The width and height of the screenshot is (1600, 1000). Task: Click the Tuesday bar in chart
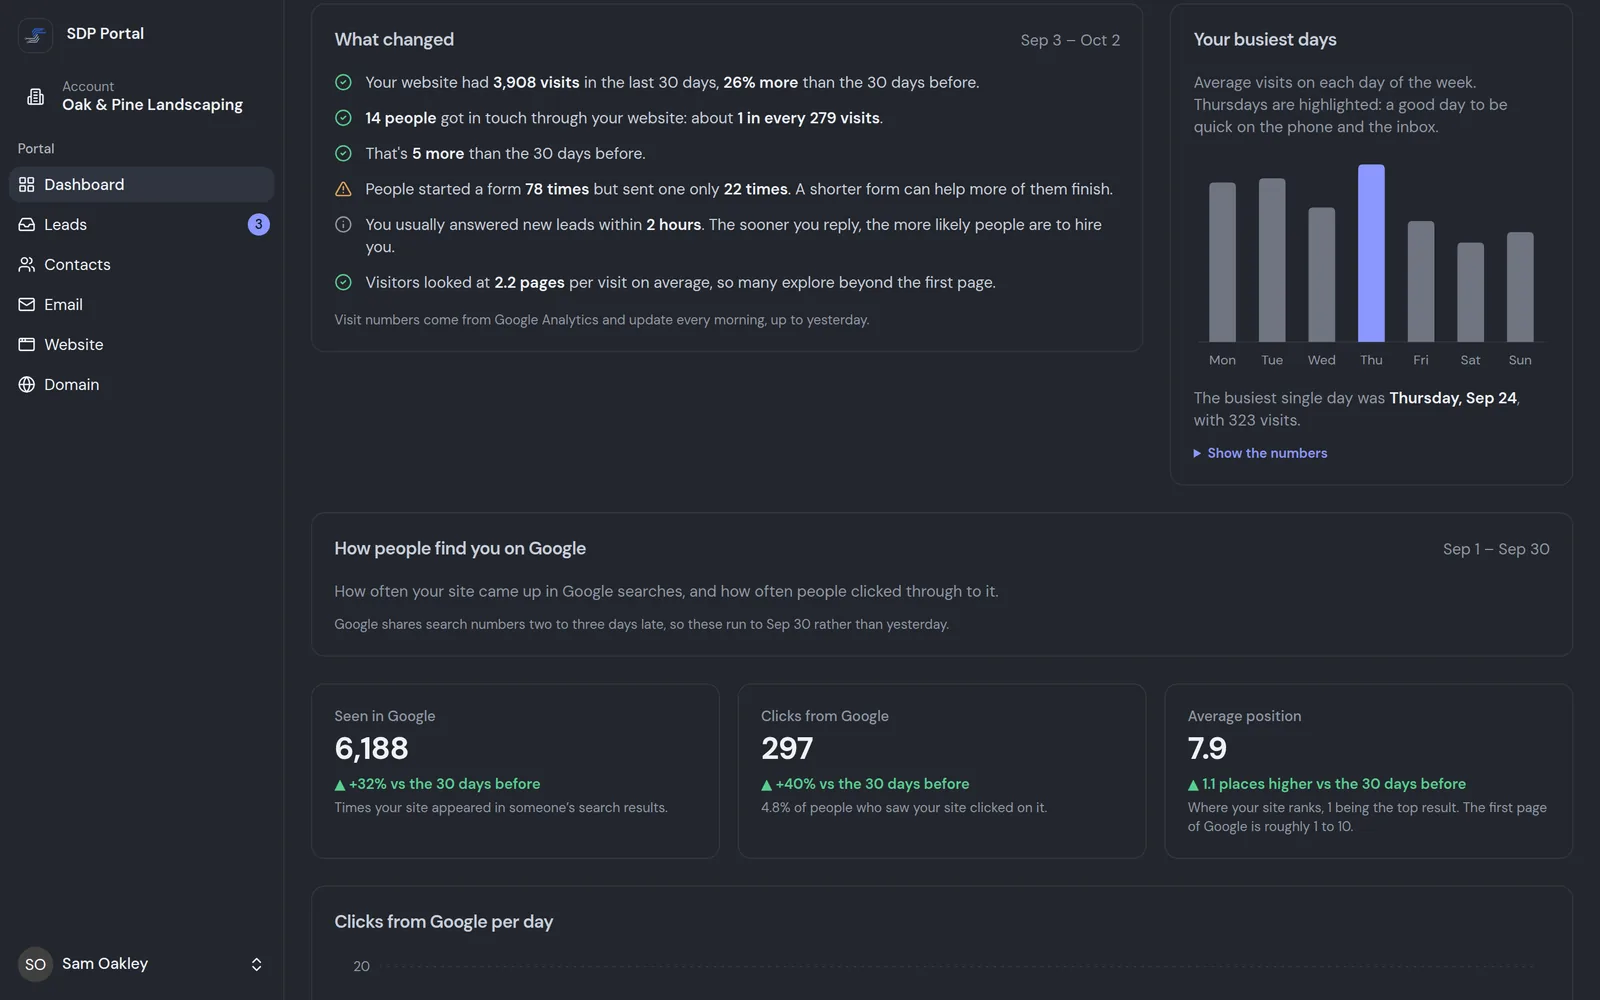(x=1272, y=260)
